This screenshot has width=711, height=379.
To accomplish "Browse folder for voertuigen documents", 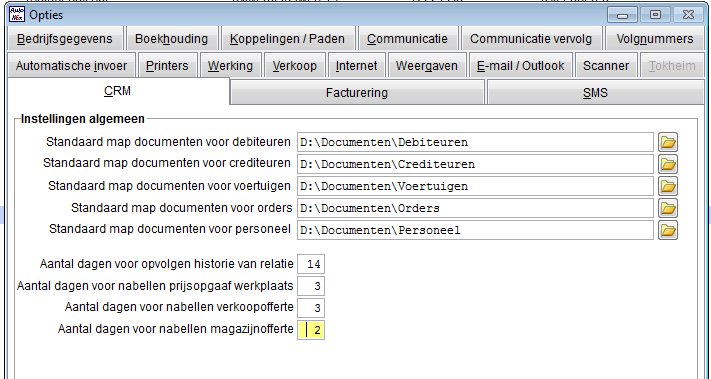I will point(667,186).
